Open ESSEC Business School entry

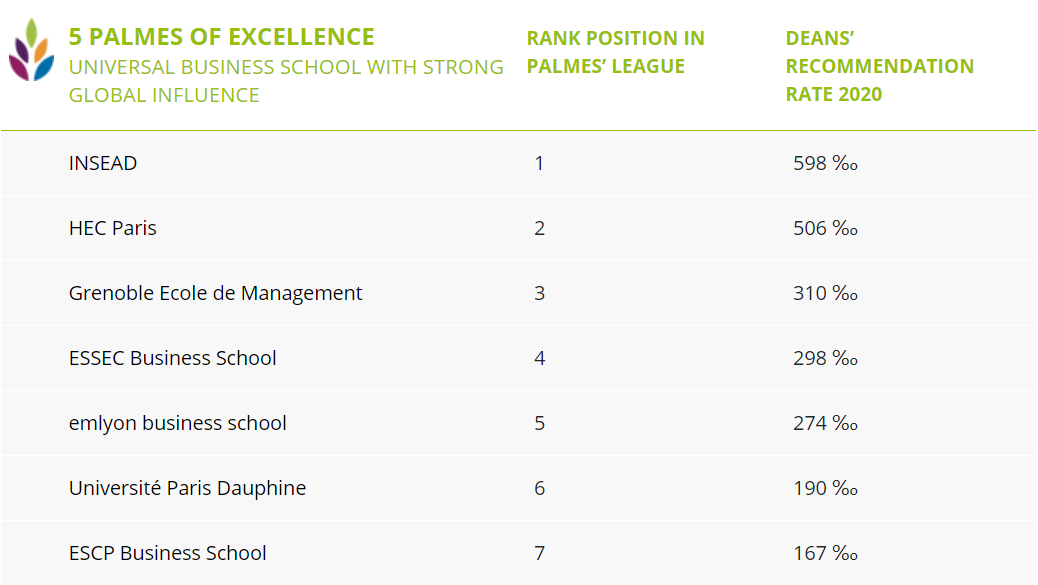click(172, 358)
